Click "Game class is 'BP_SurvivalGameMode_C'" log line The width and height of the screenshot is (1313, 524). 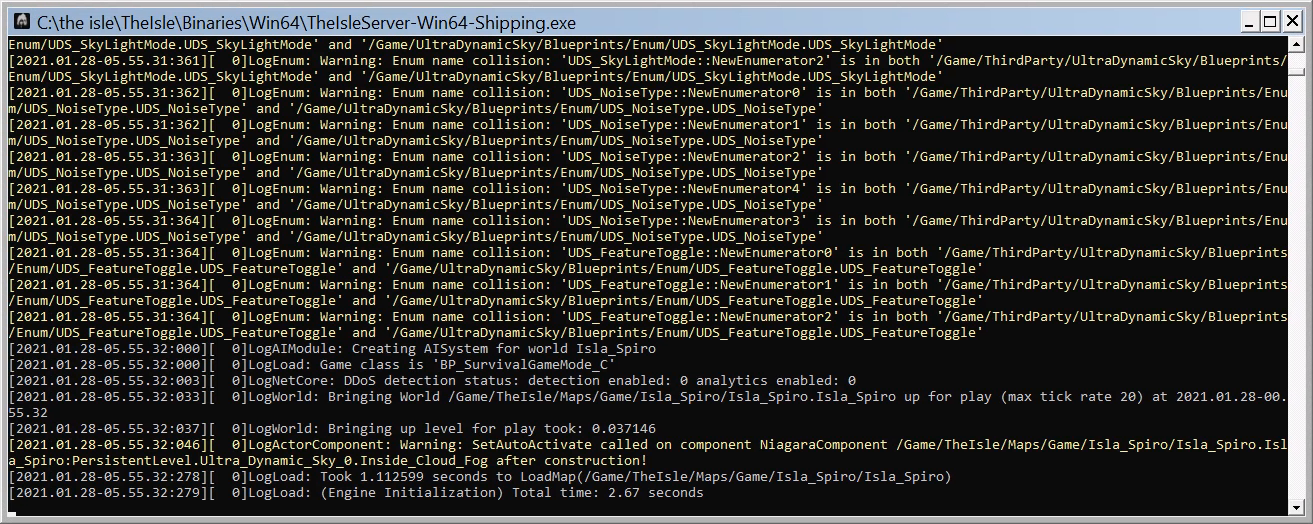click(x=311, y=365)
